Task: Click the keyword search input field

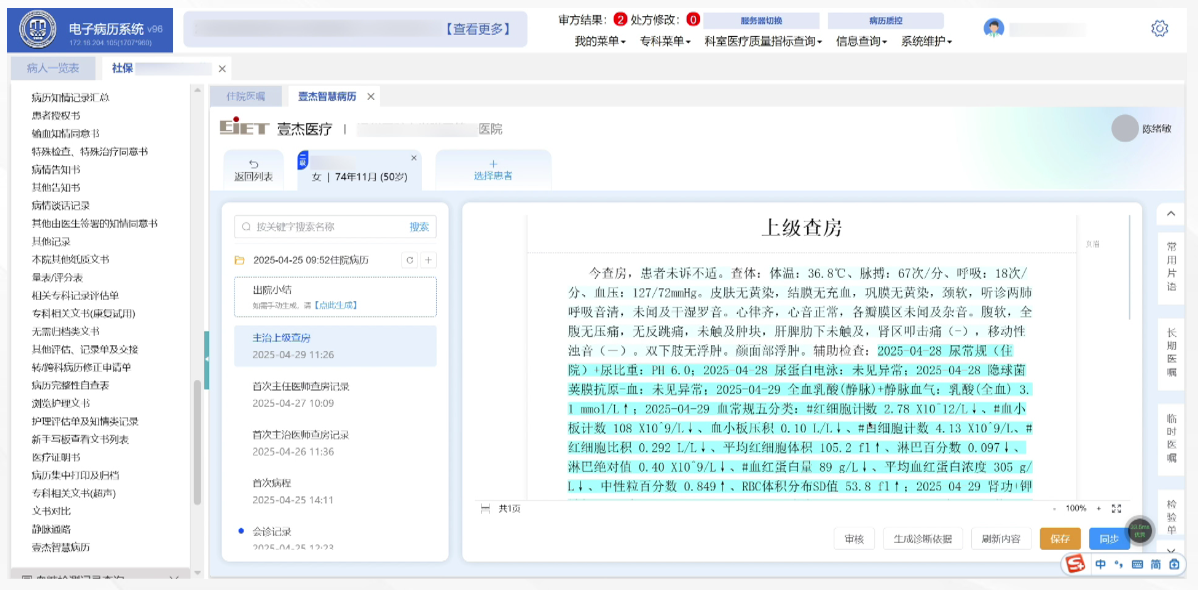Action: point(320,227)
